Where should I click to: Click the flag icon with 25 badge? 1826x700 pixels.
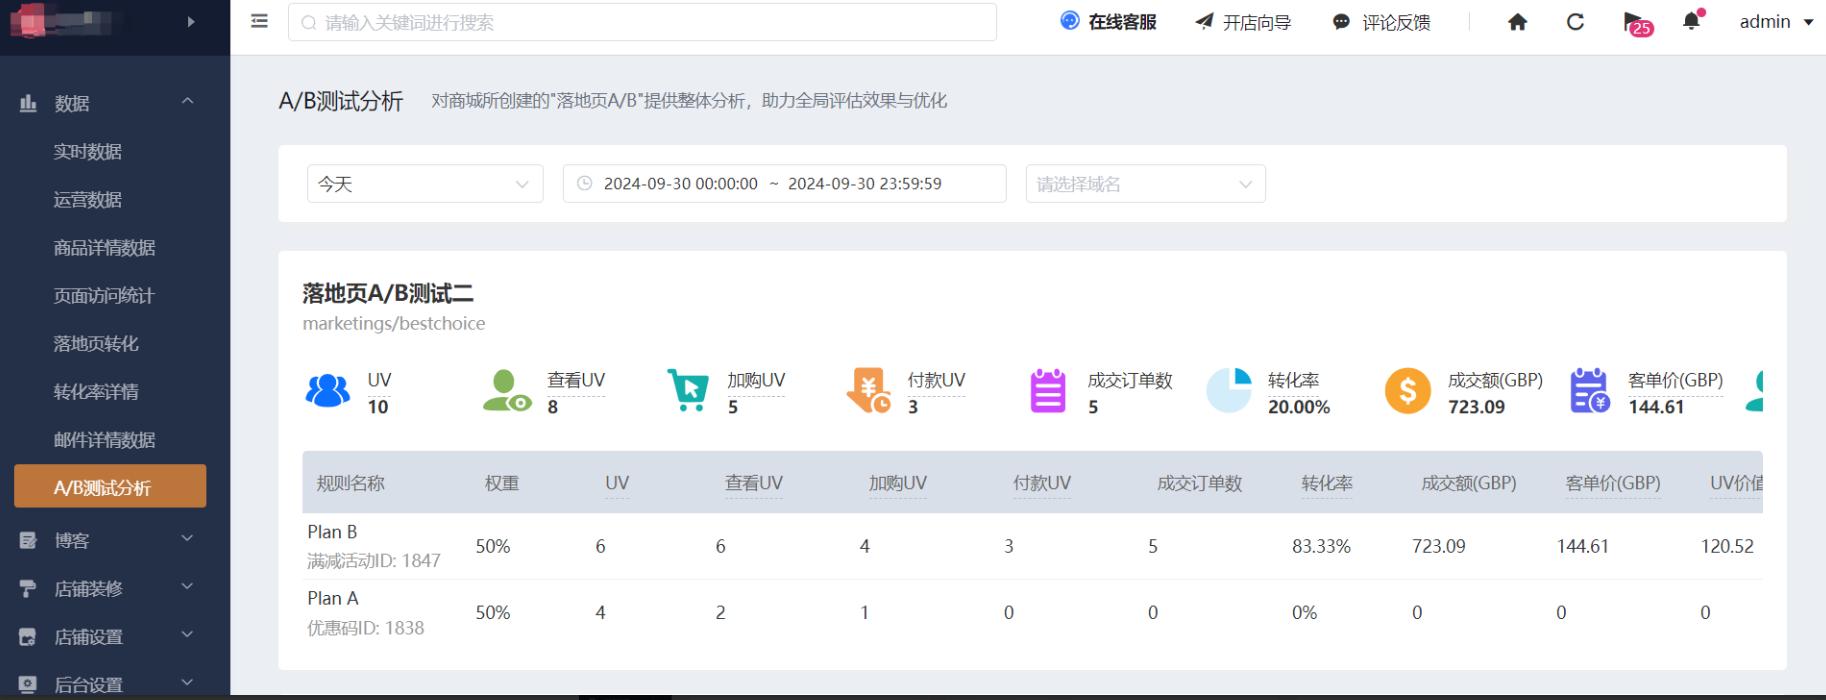[x=1634, y=22]
